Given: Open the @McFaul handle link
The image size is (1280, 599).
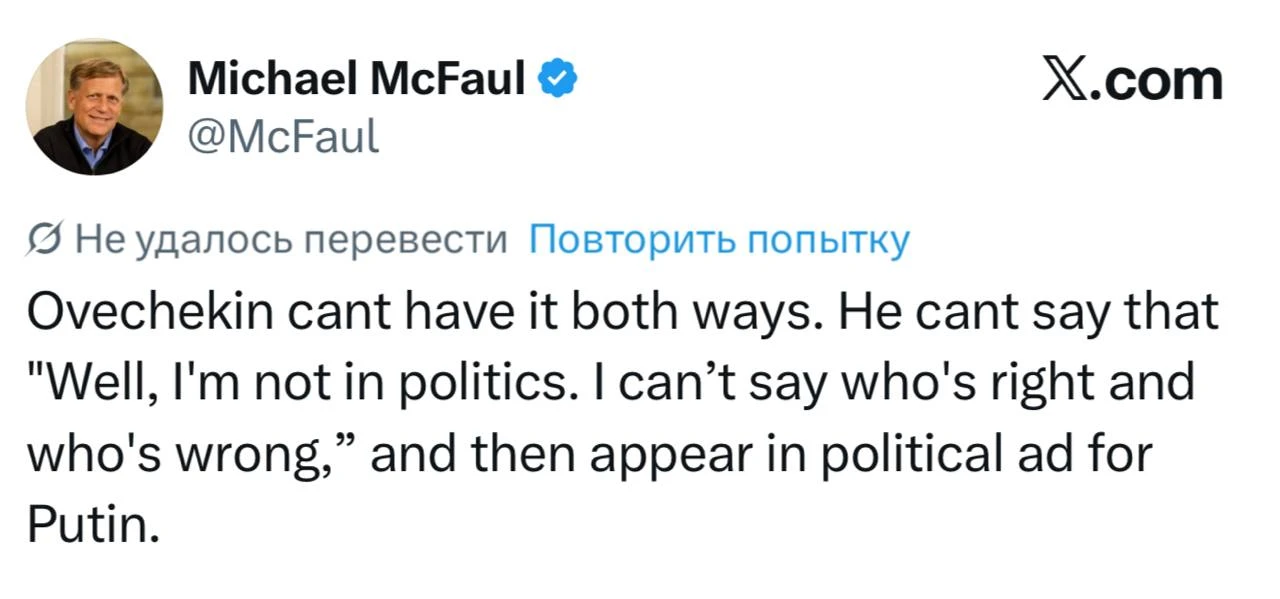Looking at the screenshot, I should [283, 131].
